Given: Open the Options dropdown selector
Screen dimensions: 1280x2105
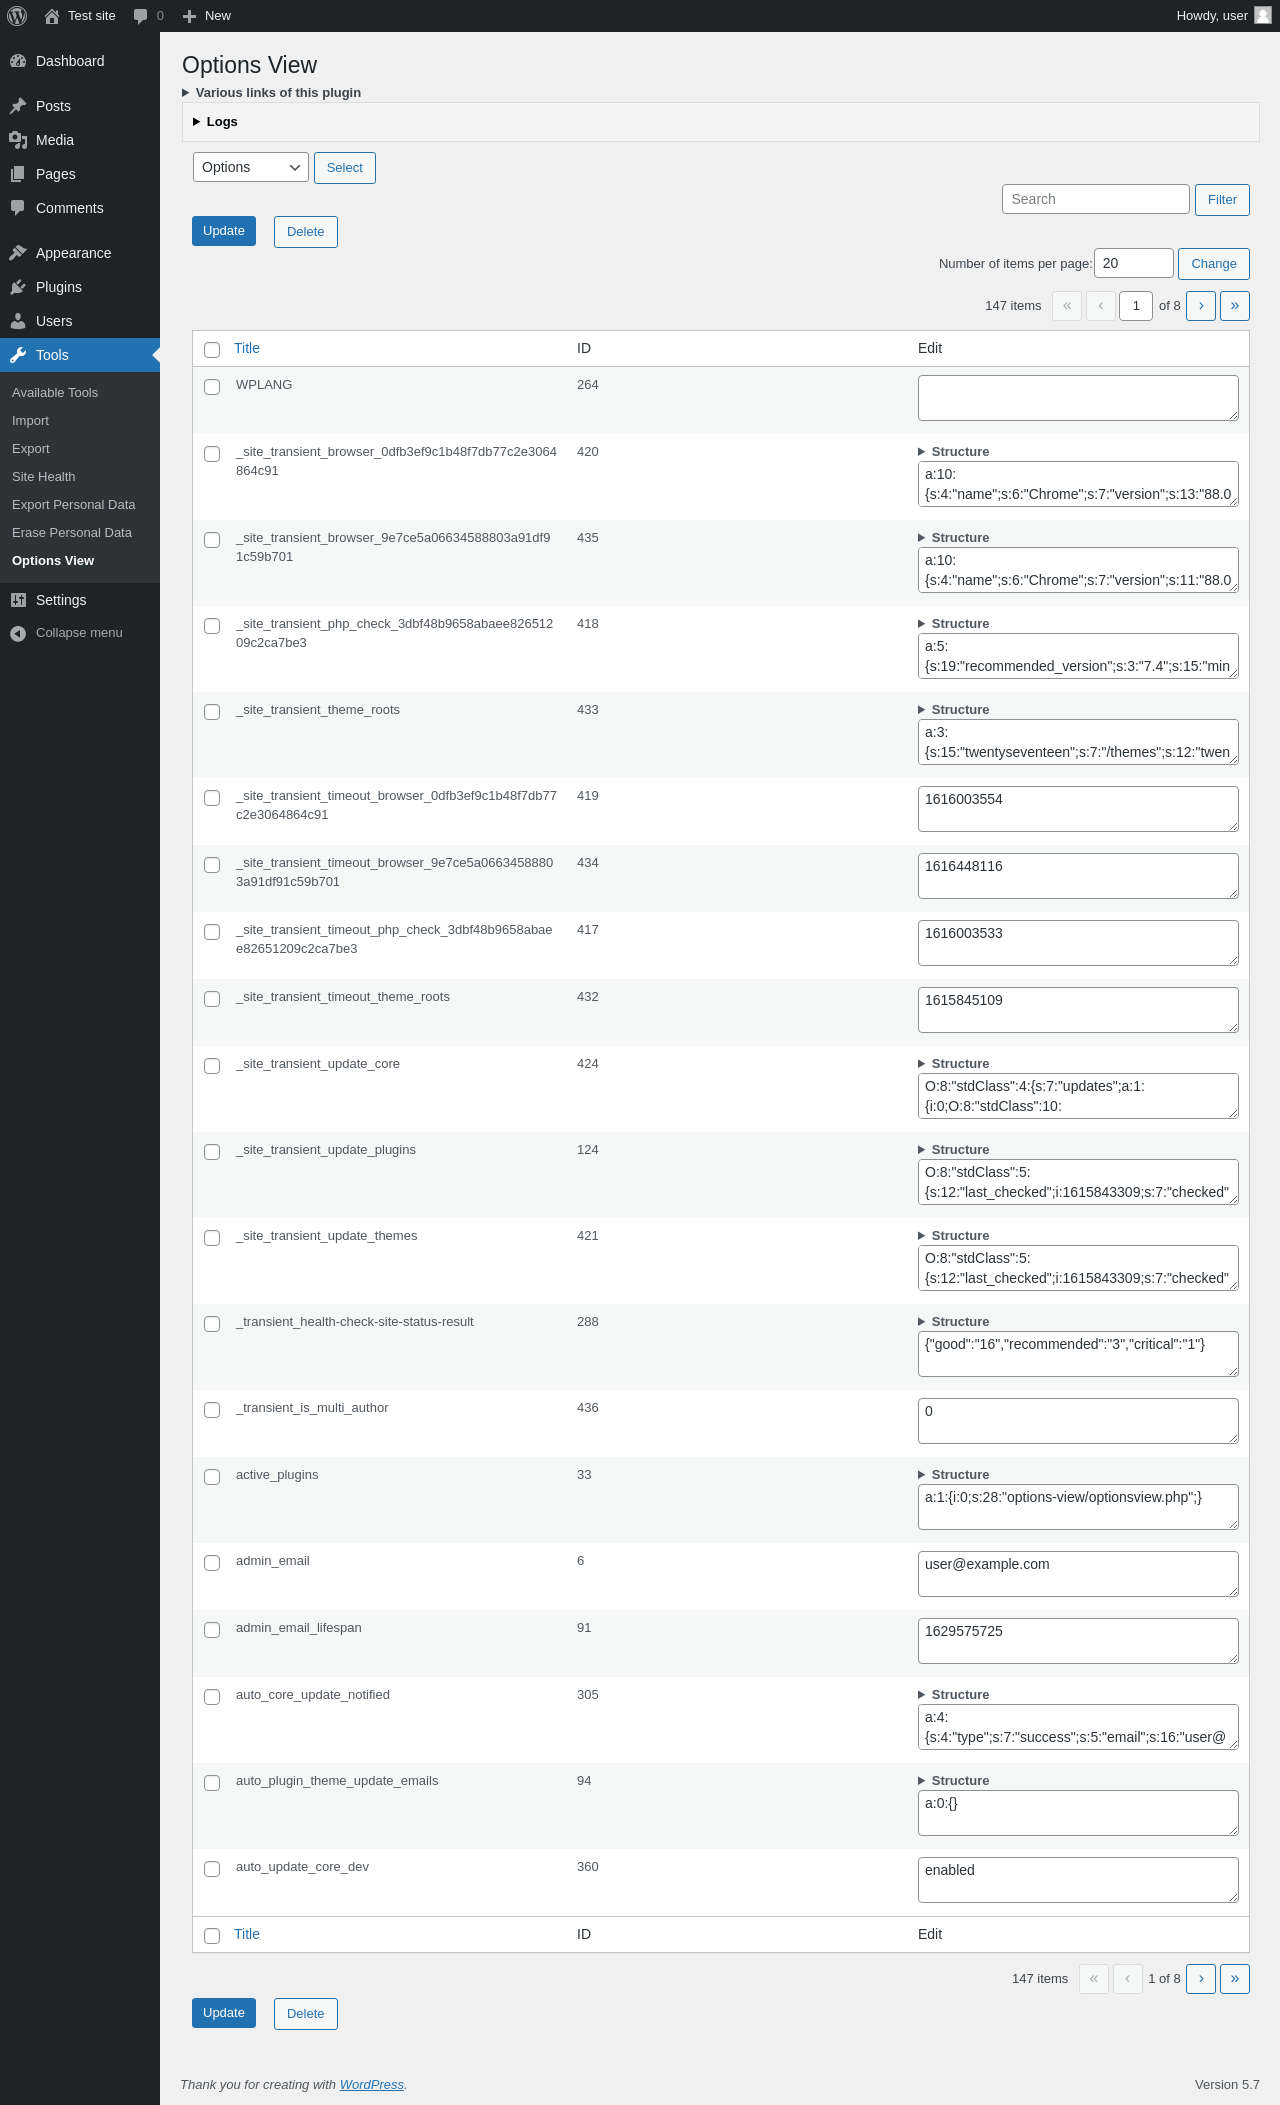Looking at the screenshot, I should click(251, 167).
